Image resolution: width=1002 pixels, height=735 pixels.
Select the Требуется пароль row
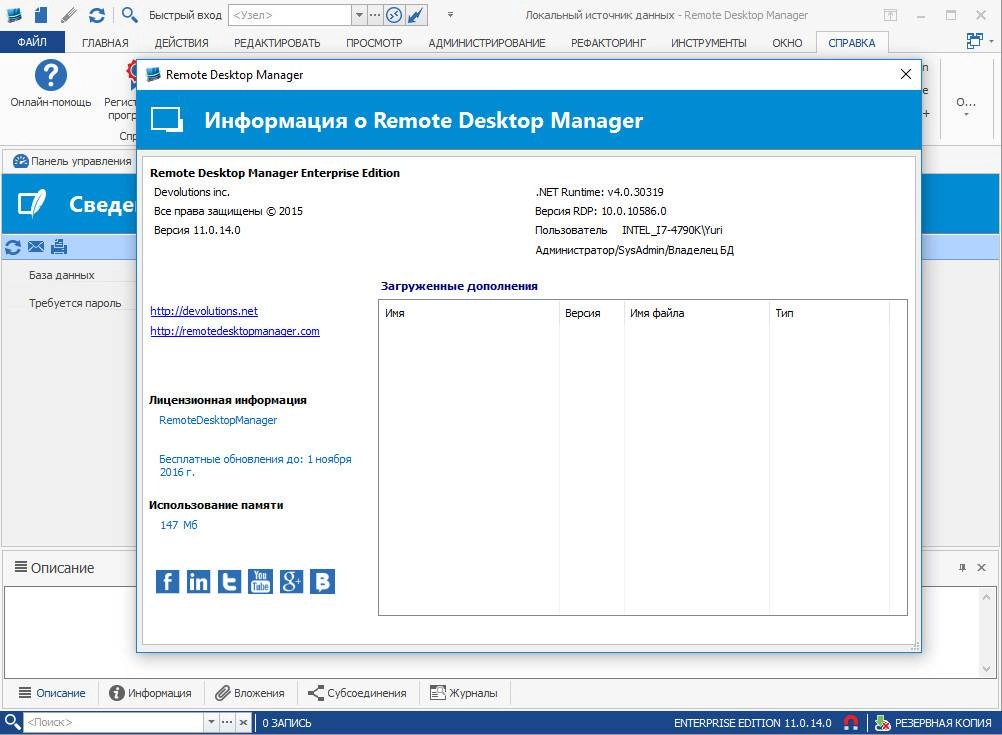(x=75, y=303)
